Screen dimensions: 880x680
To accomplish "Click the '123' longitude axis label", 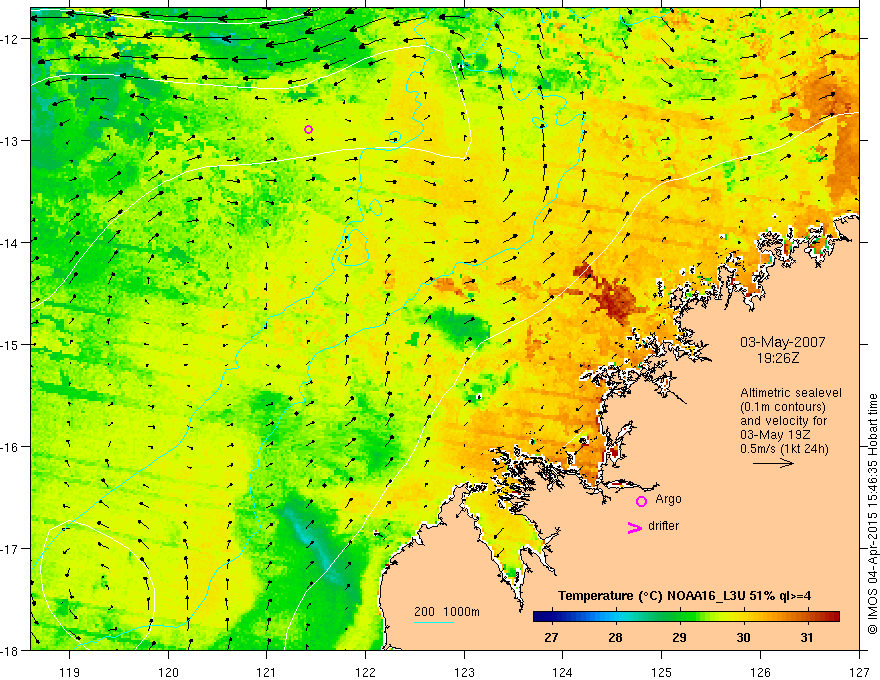I will pyautogui.click(x=464, y=672).
